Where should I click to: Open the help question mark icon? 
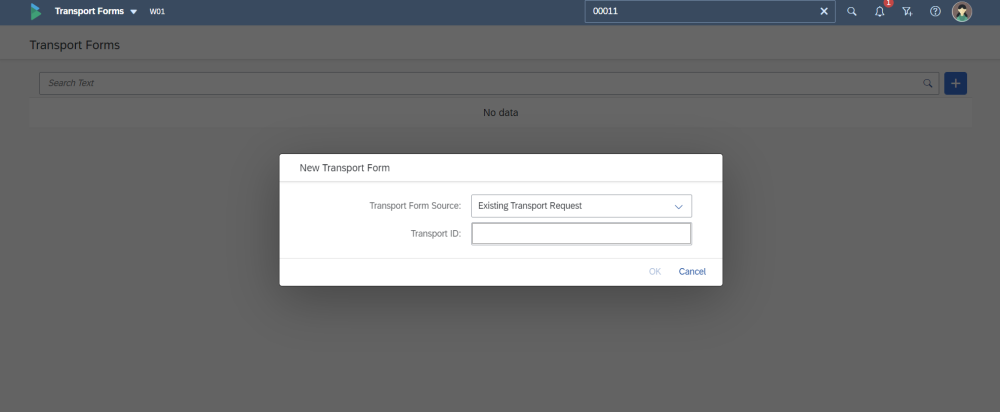pyautogui.click(x=935, y=12)
